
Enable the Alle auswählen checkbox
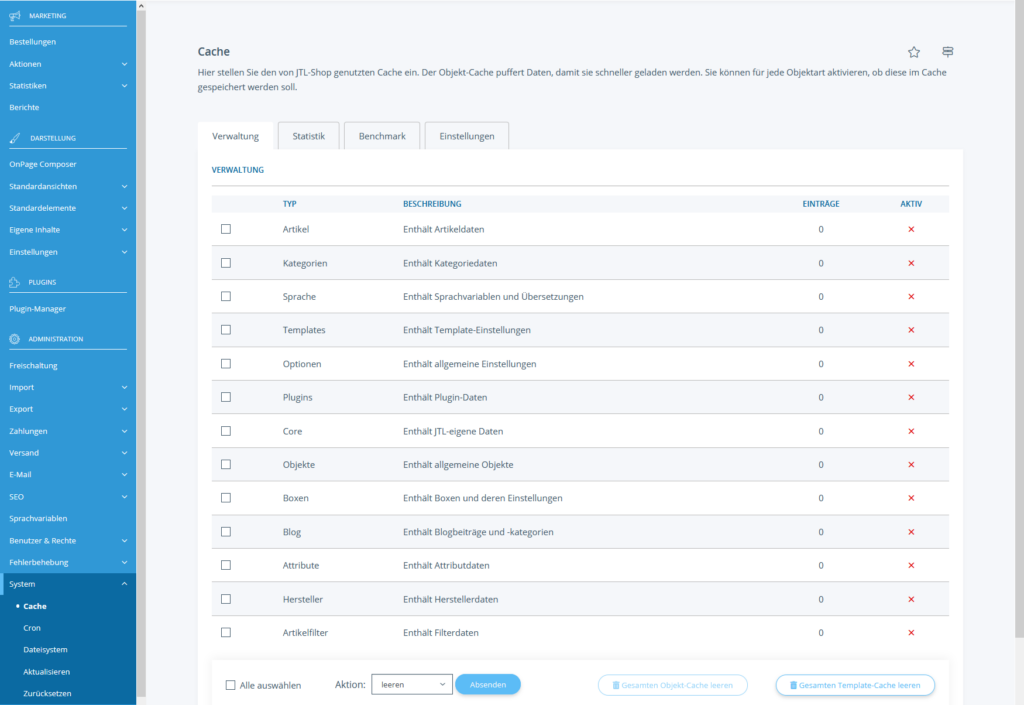pyautogui.click(x=231, y=685)
